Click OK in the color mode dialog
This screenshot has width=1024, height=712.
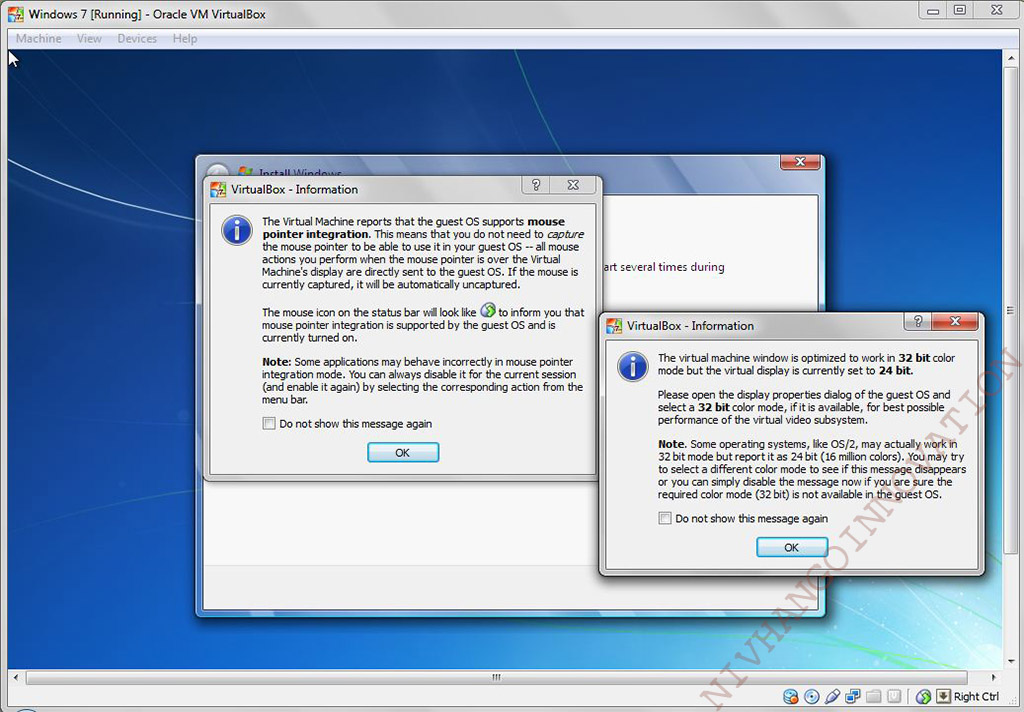coord(791,547)
